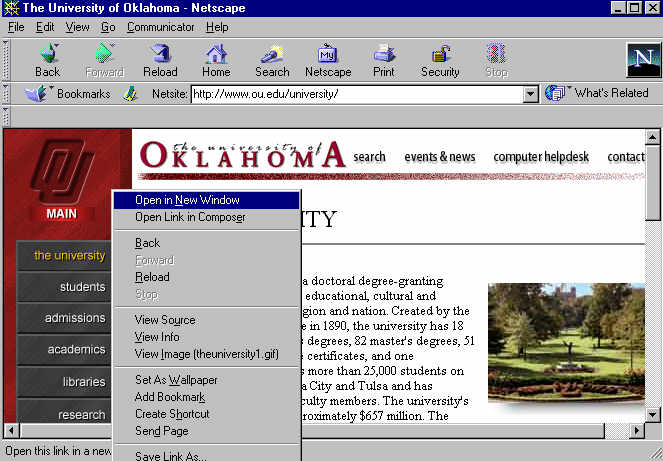This screenshot has height=461, width=663.
Task: Click the Netscape N logo
Action: point(644,60)
